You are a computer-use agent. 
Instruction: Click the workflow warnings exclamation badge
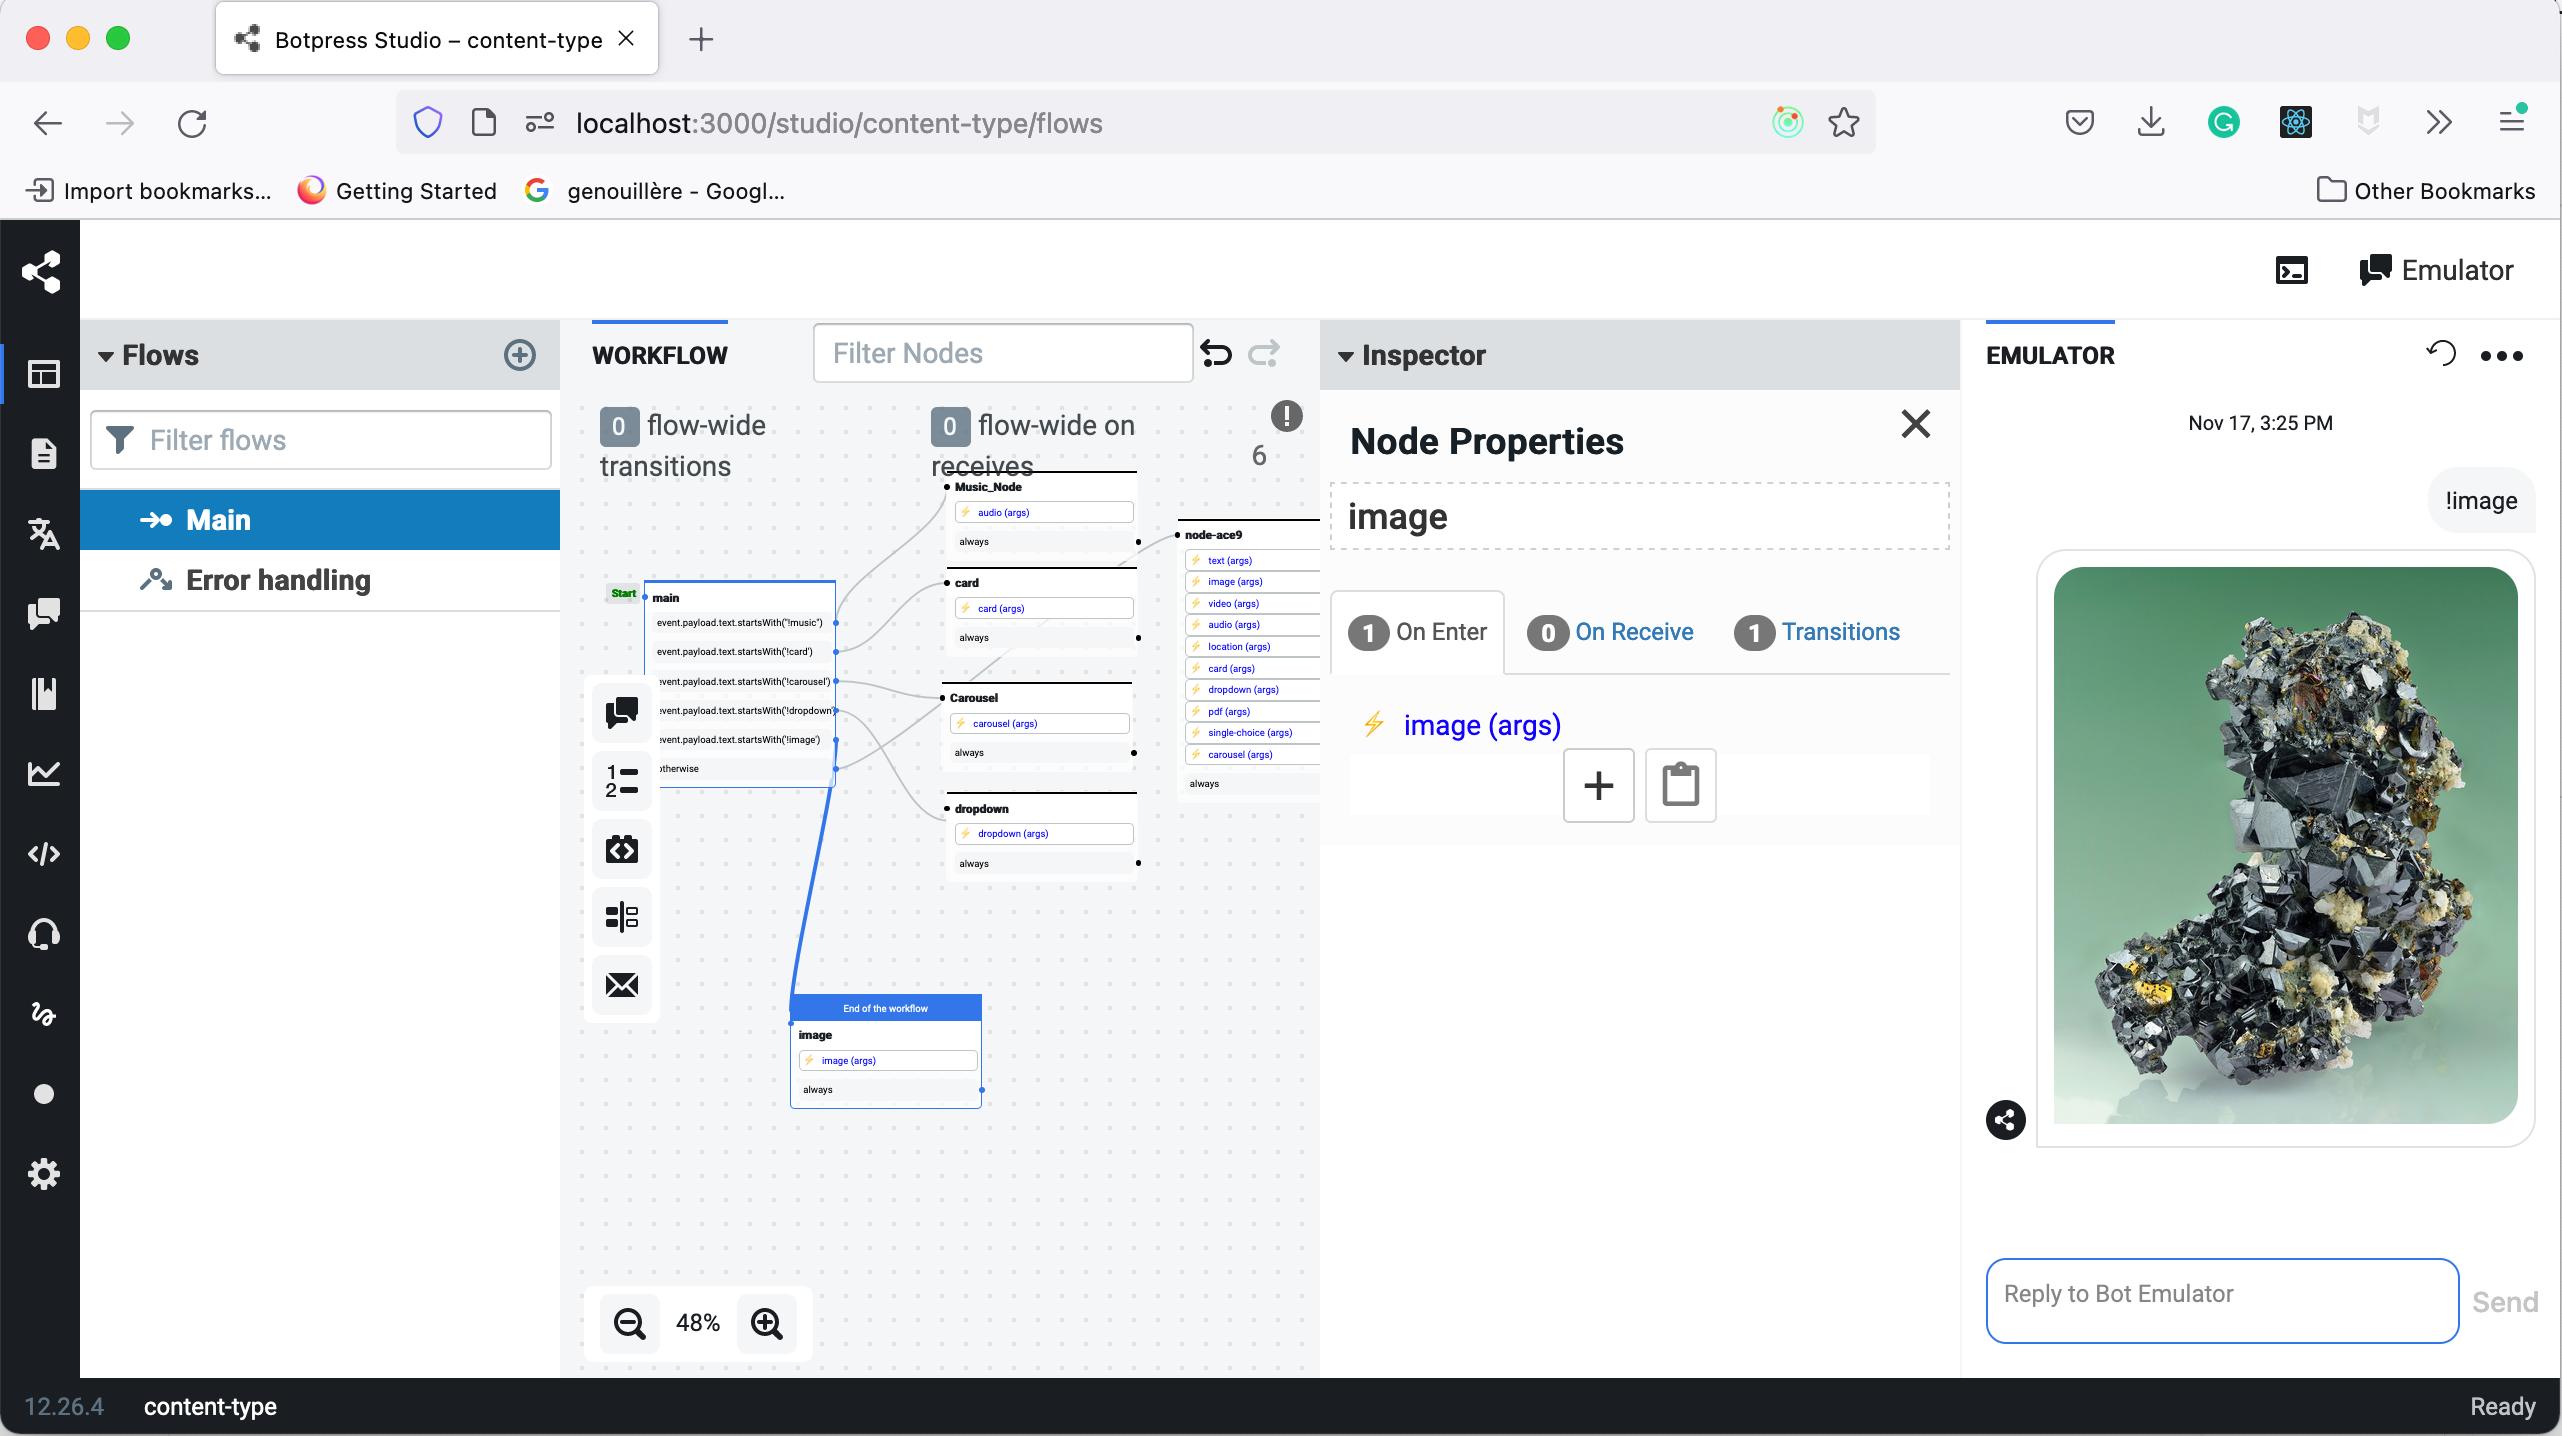[x=1286, y=415]
